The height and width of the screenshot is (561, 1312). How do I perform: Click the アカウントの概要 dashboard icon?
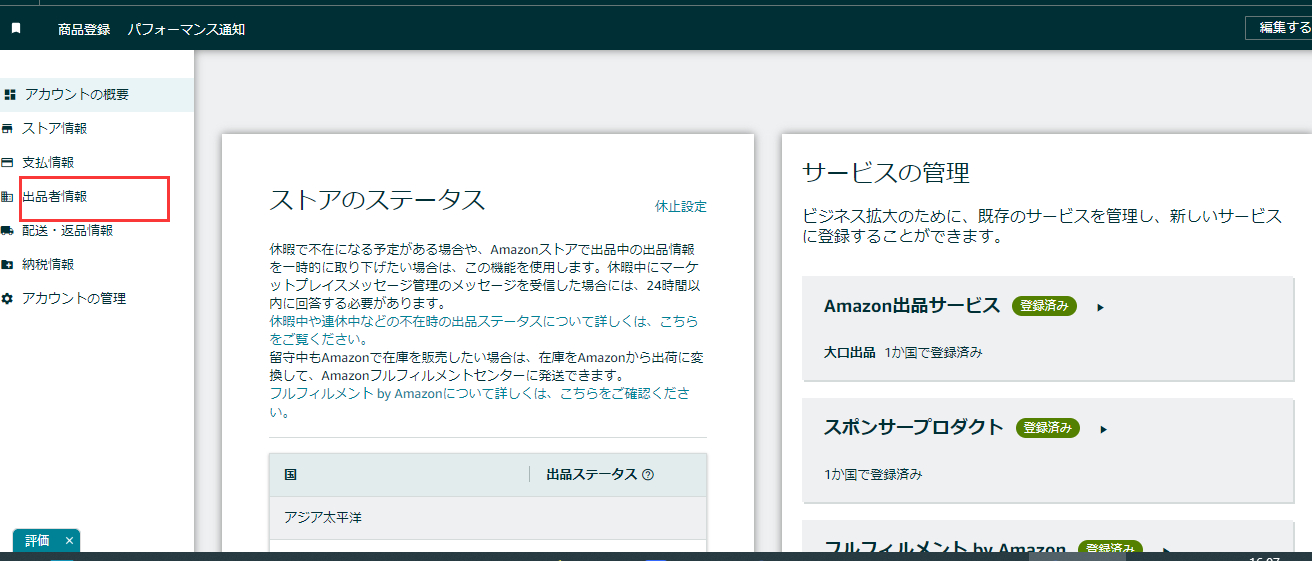click(10, 95)
